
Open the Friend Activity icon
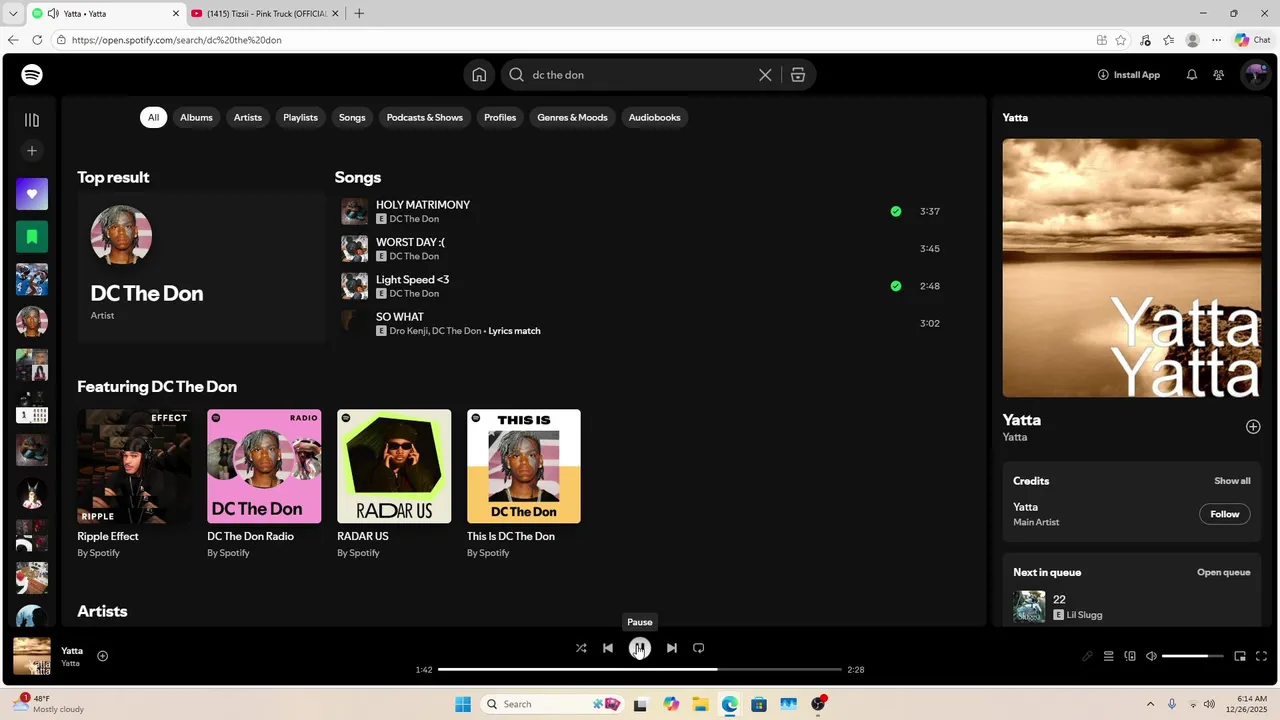pyautogui.click(x=1219, y=75)
